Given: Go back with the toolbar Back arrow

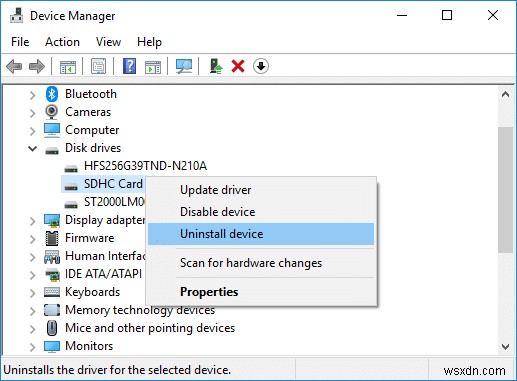Looking at the screenshot, I should tap(14, 66).
